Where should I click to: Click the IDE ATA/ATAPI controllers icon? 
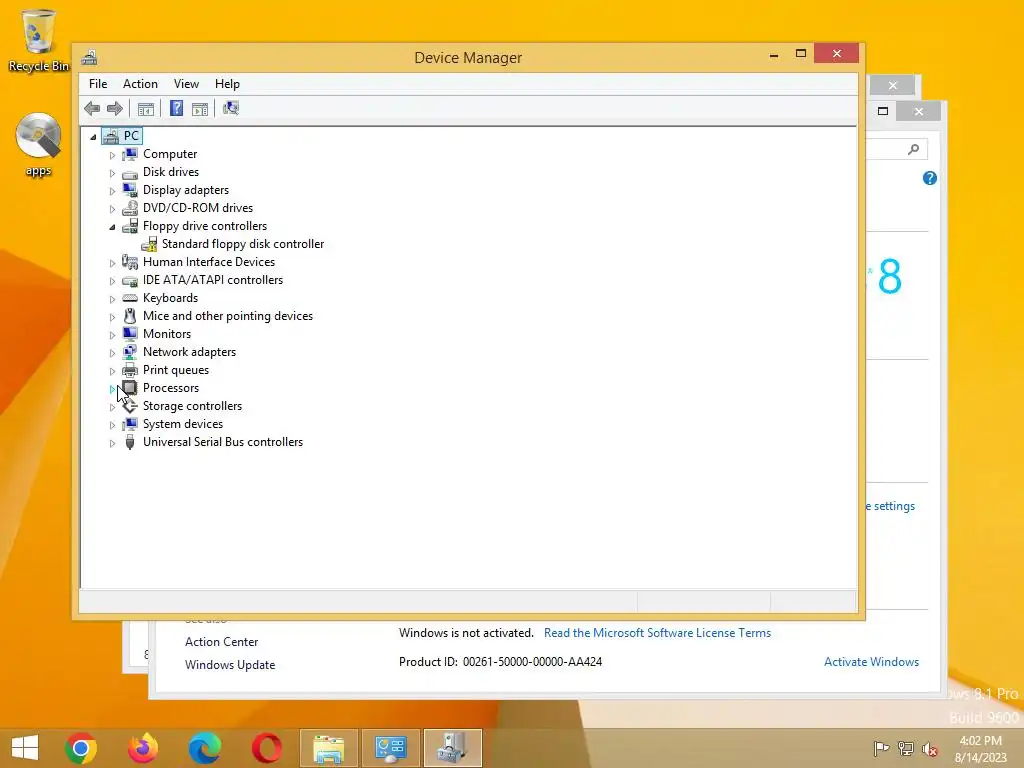130,280
